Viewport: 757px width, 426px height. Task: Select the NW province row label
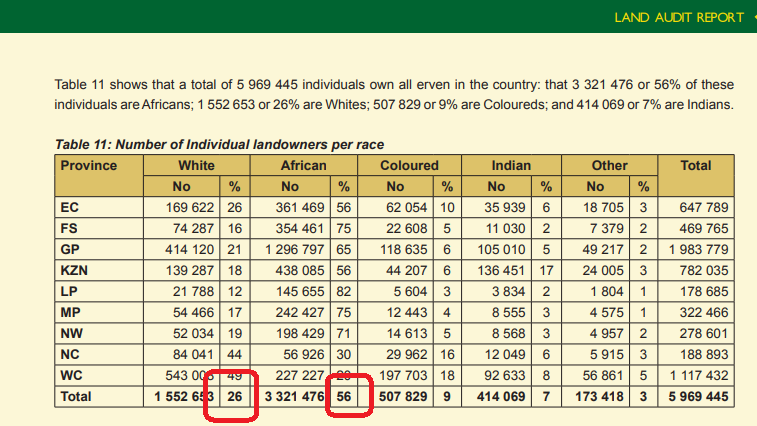point(71,334)
